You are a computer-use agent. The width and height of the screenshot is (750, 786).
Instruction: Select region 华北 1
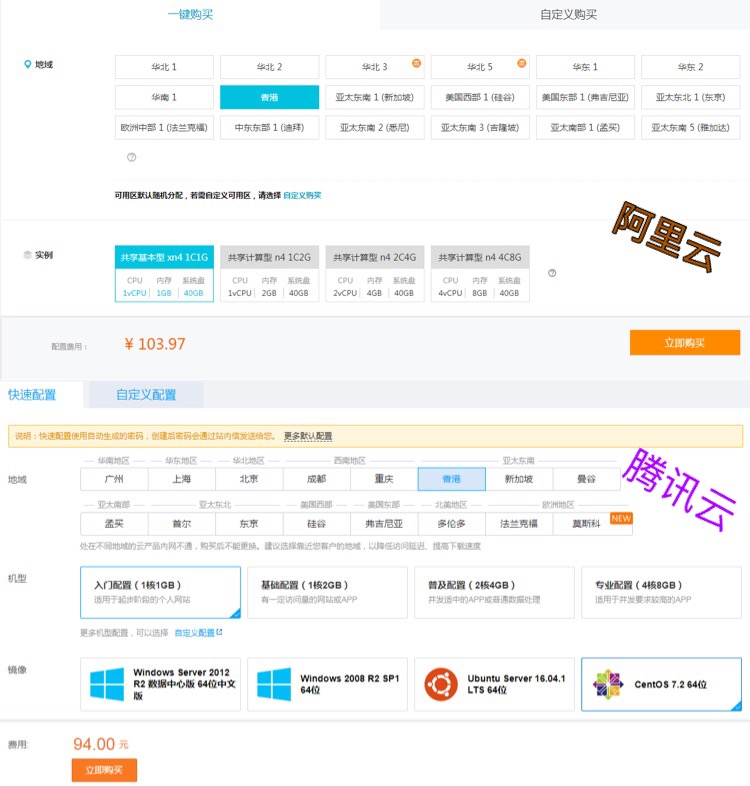(x=164, y=67)
